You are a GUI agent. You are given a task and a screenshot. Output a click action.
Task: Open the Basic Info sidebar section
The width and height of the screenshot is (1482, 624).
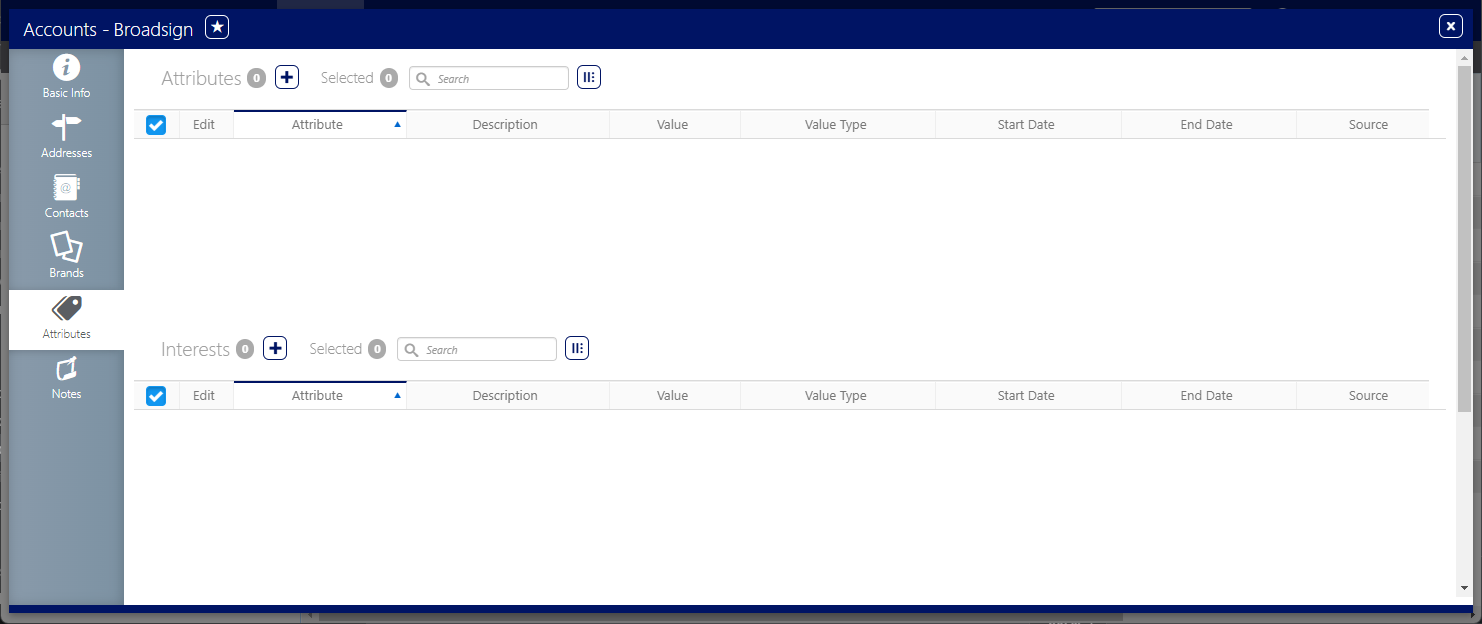66,77
